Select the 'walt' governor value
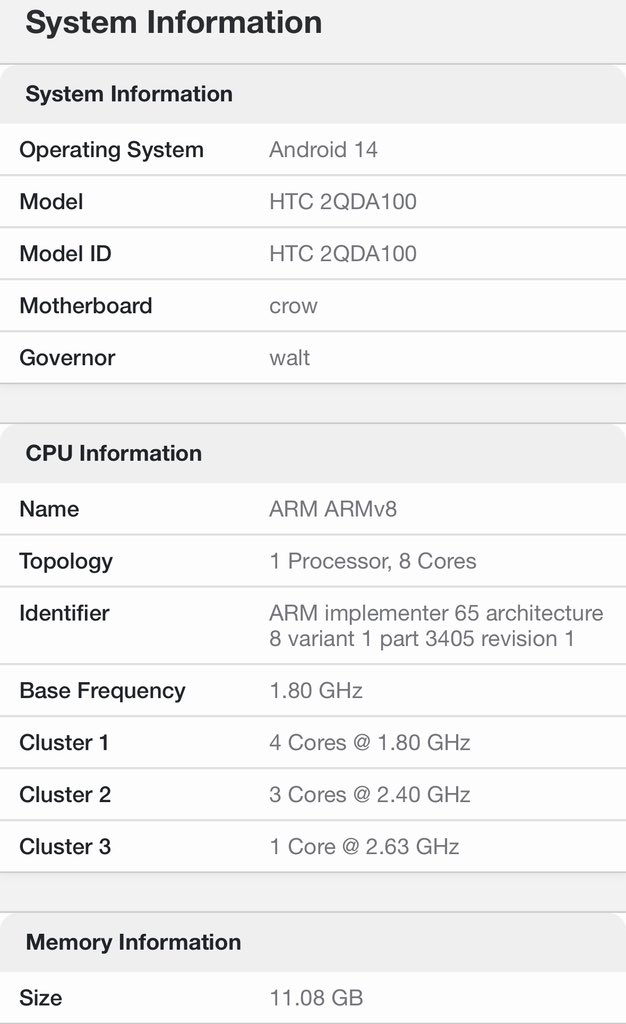The width and height of the screenshot is (626, 1024). click(x=290, y=358)
